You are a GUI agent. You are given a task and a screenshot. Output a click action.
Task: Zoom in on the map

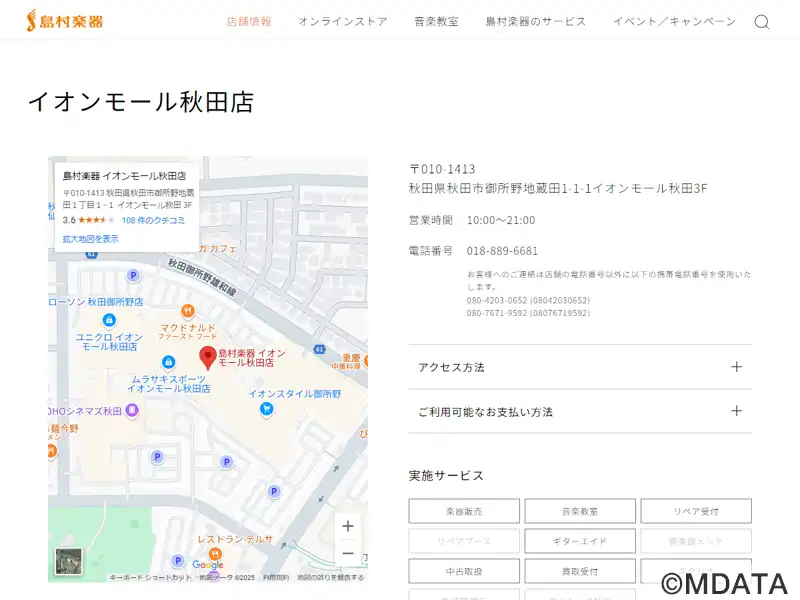tap(348, 526)
